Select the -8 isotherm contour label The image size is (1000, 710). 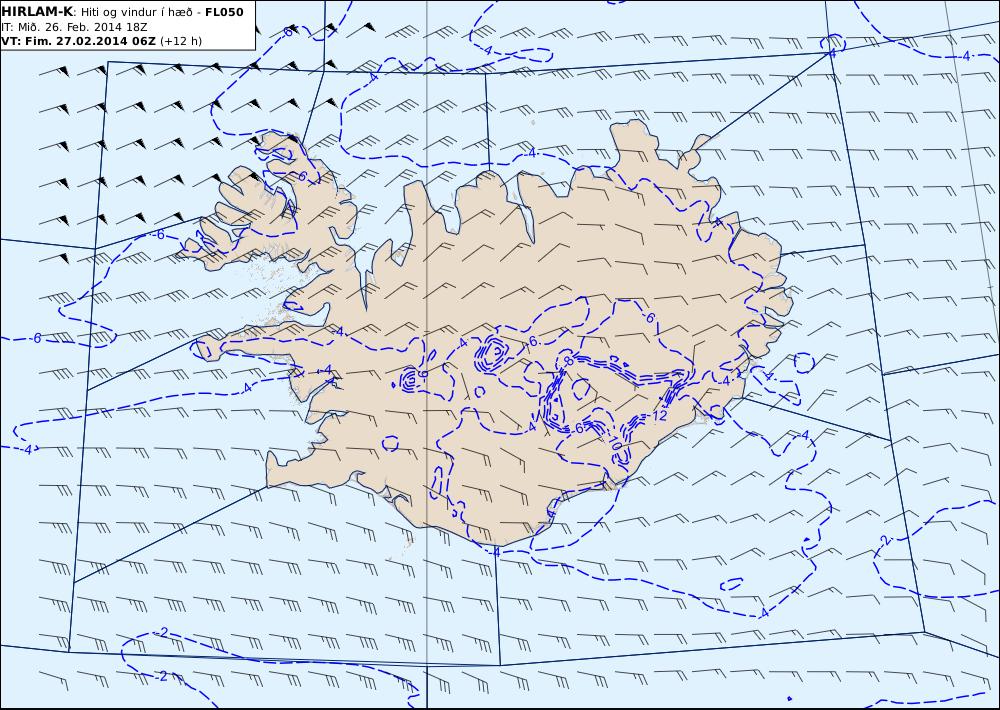coord(567,361)
